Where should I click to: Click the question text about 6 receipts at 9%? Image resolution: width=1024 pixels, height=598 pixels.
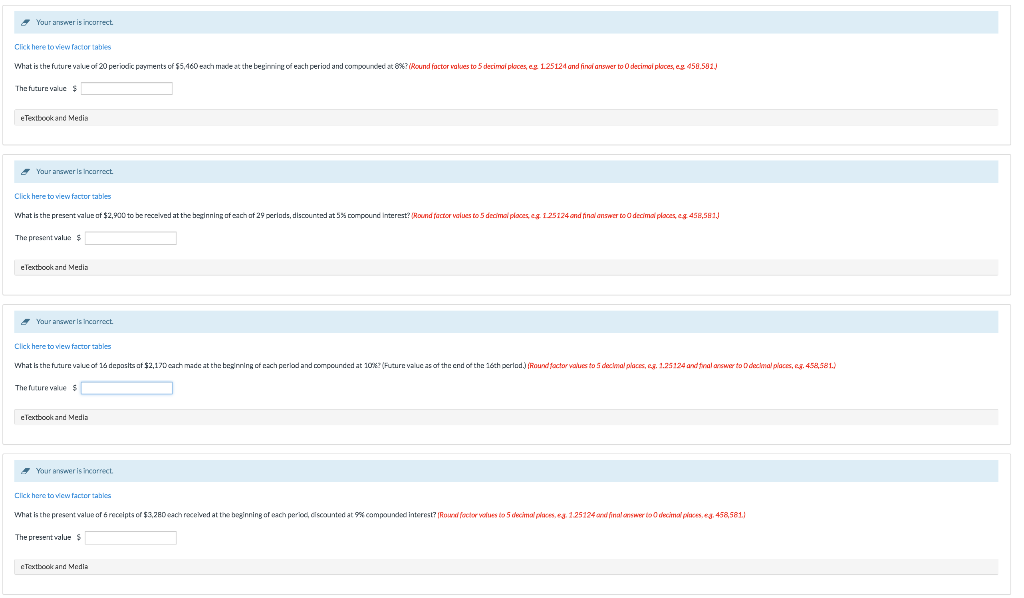point(225,515)
